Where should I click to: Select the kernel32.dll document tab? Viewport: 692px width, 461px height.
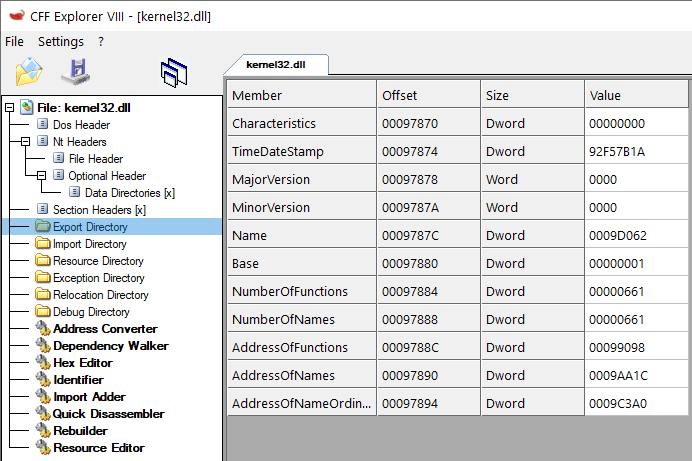coord(276,64)
